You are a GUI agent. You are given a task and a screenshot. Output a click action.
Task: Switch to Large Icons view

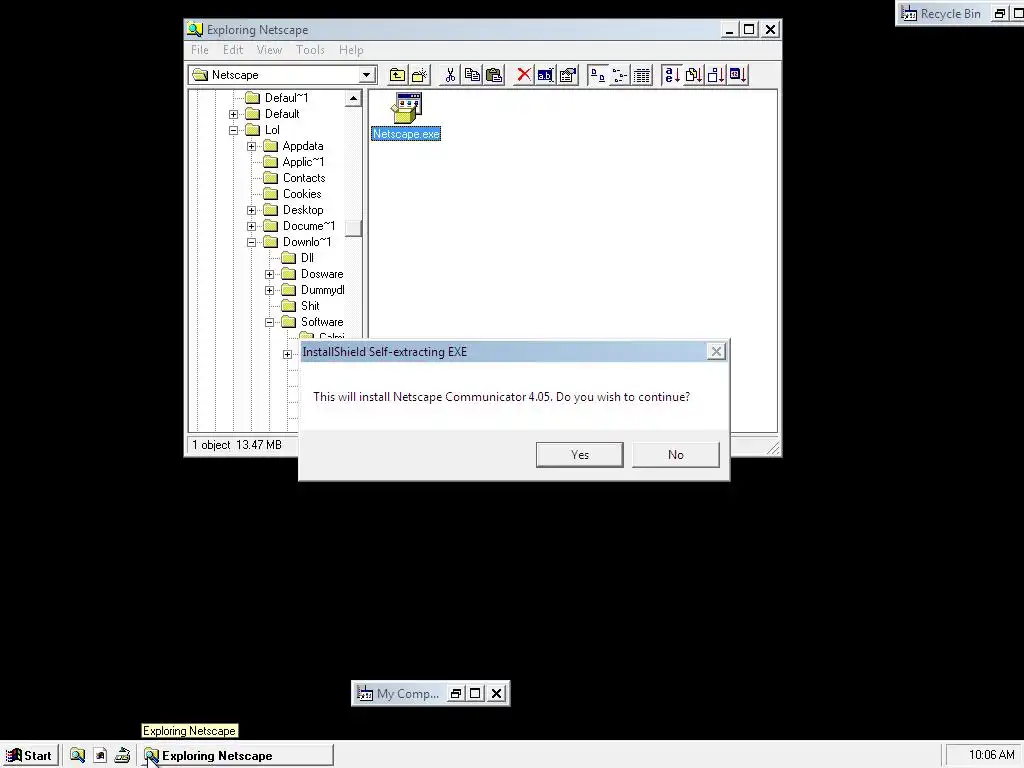(598, 75)
